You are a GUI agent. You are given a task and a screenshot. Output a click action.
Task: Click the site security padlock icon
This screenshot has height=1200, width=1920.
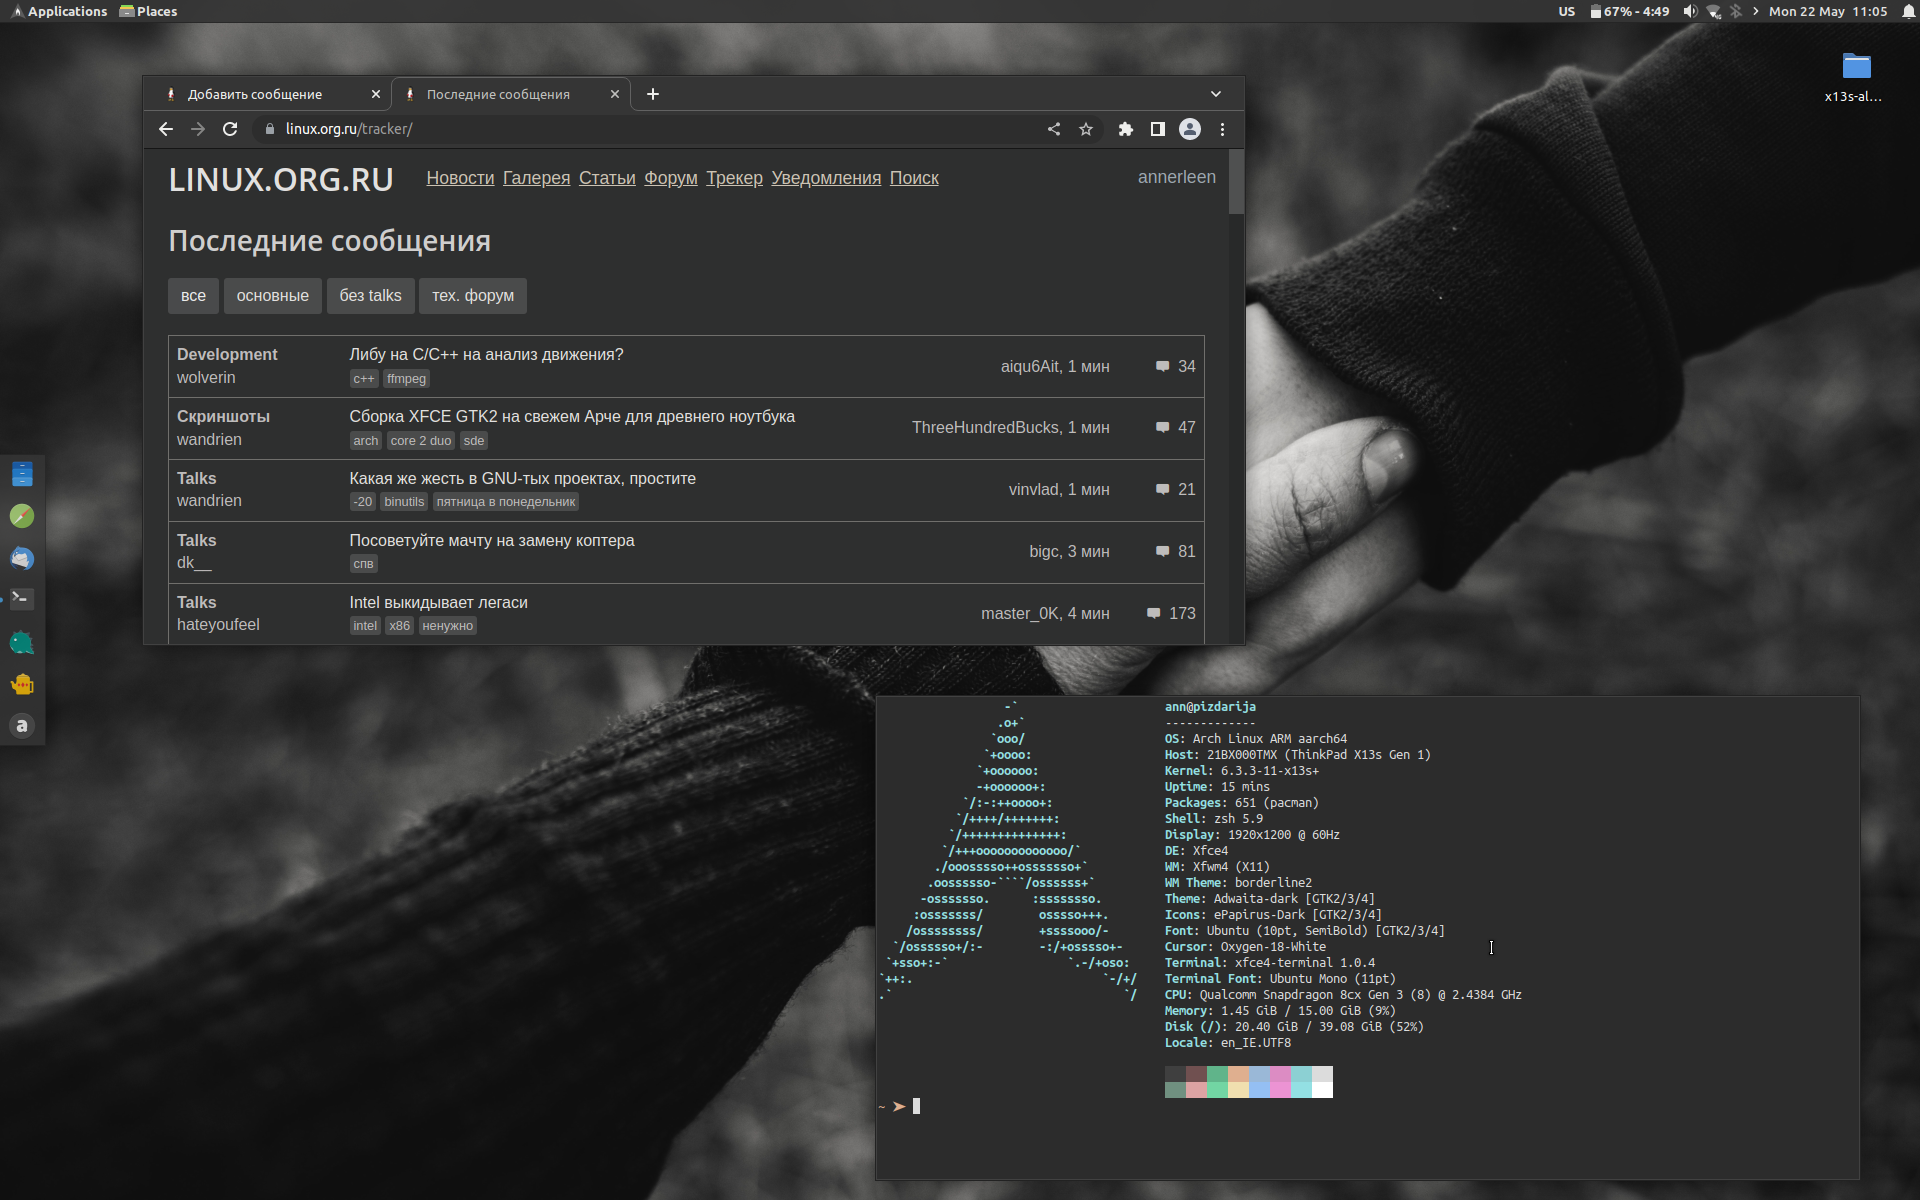pos(269,129)
